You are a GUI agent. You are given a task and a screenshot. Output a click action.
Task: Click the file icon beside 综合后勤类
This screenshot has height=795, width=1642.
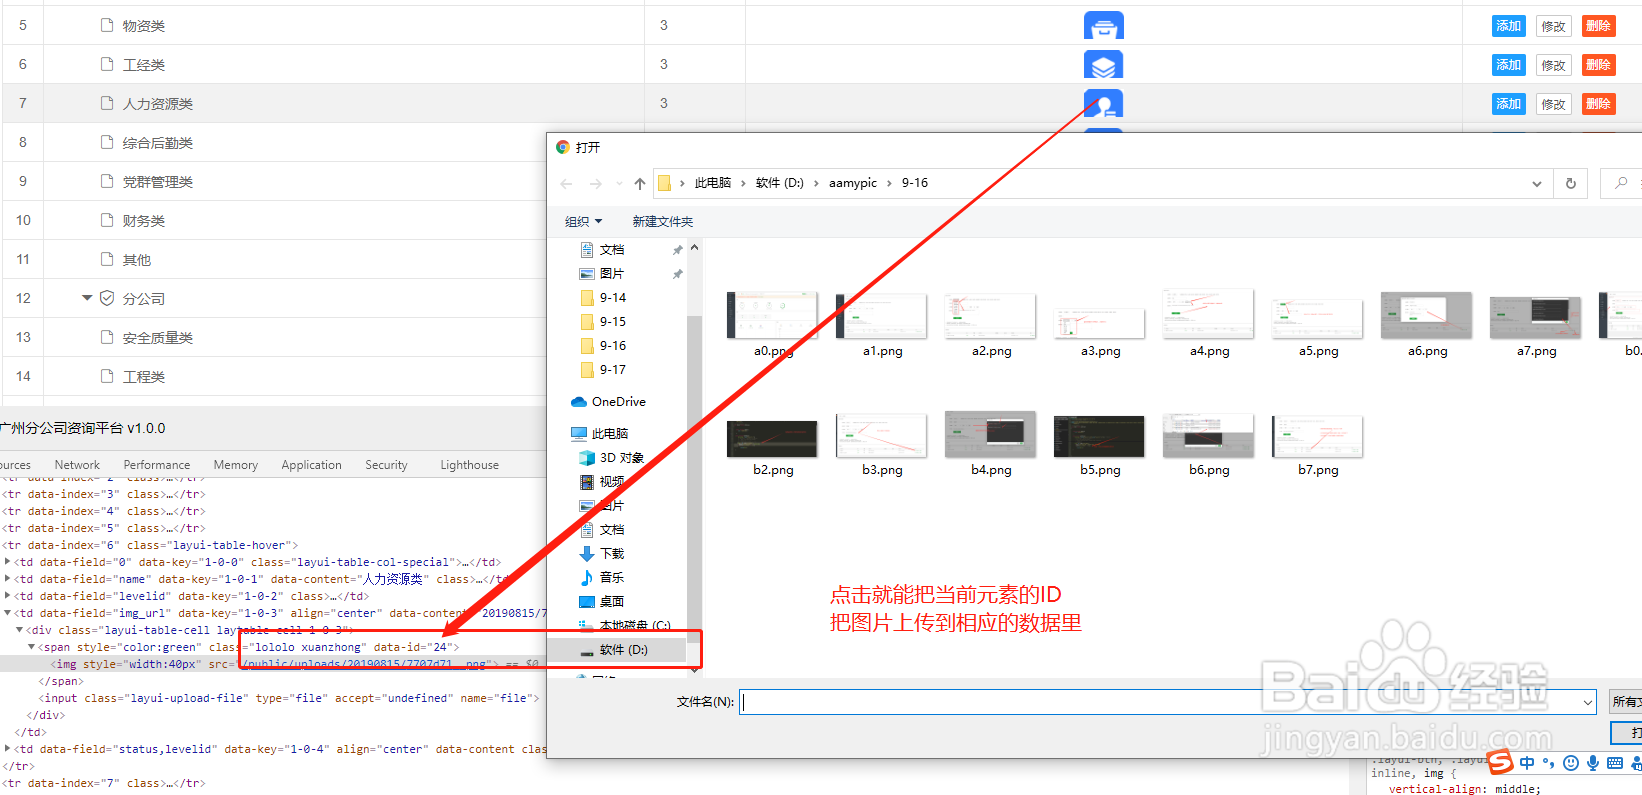click(107, 142)
